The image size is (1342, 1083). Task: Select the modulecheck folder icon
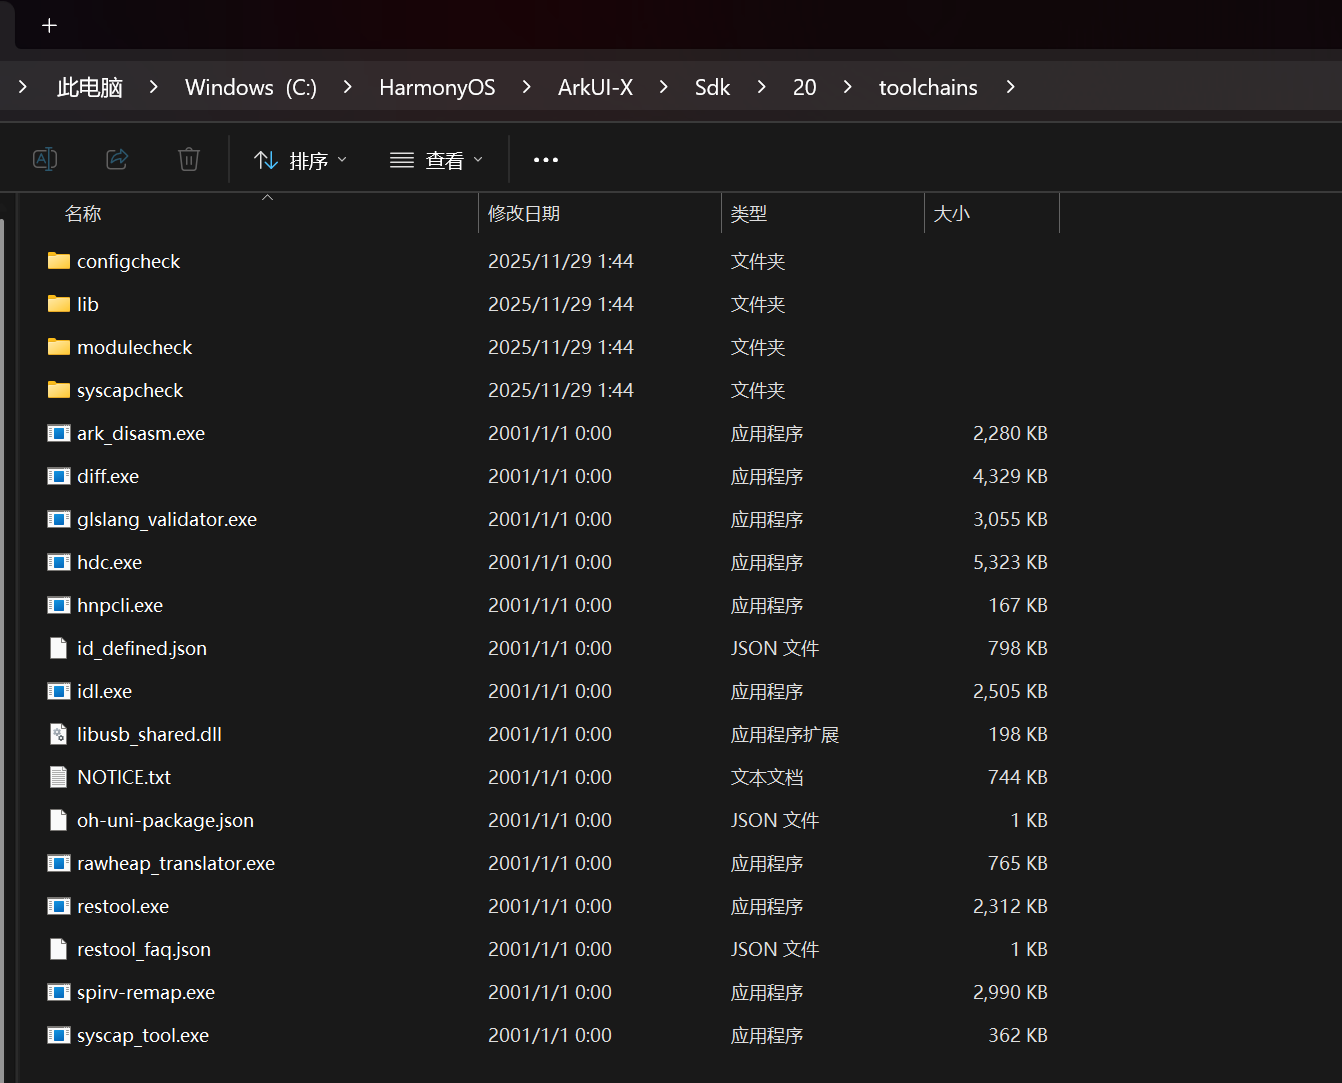click(59, 347)
